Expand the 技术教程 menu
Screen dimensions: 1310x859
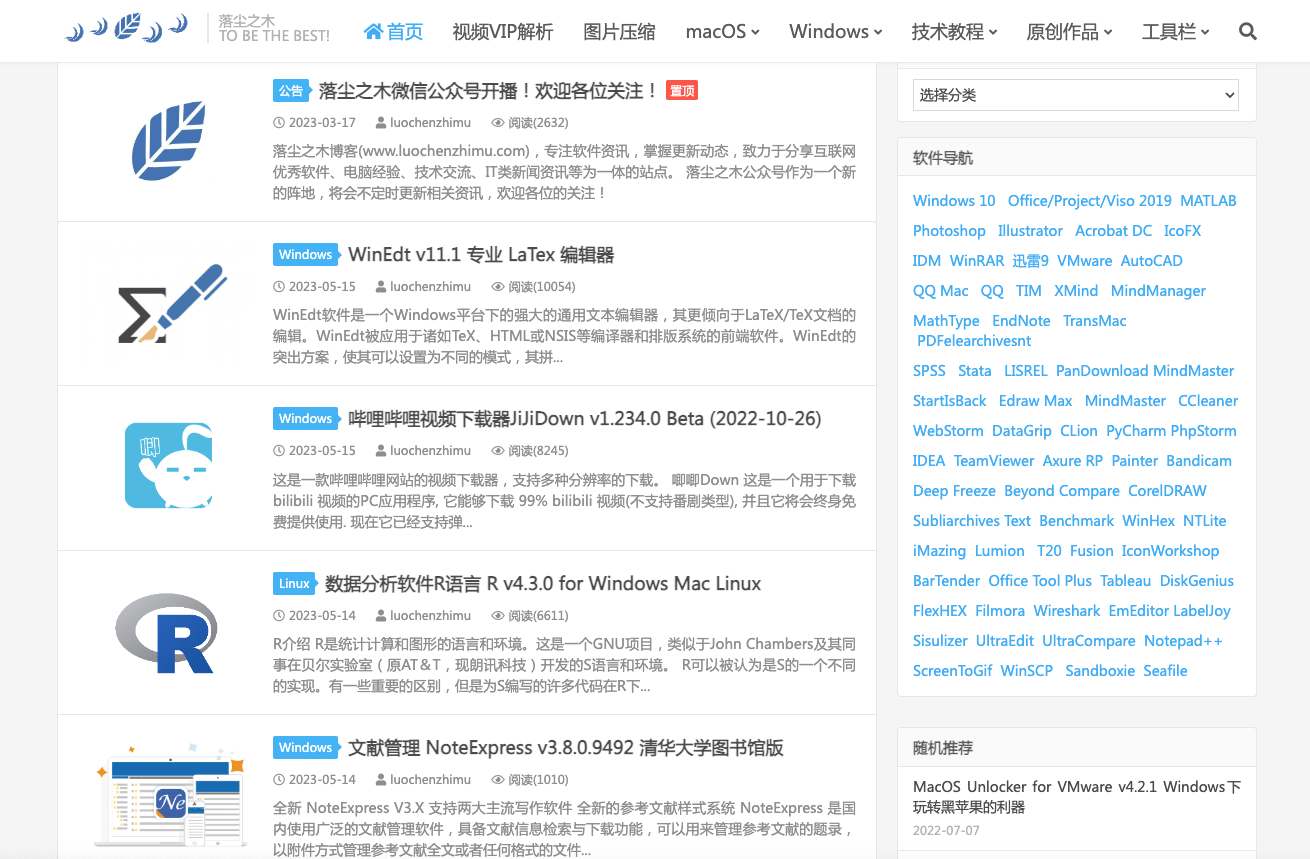tap(954, 32)
